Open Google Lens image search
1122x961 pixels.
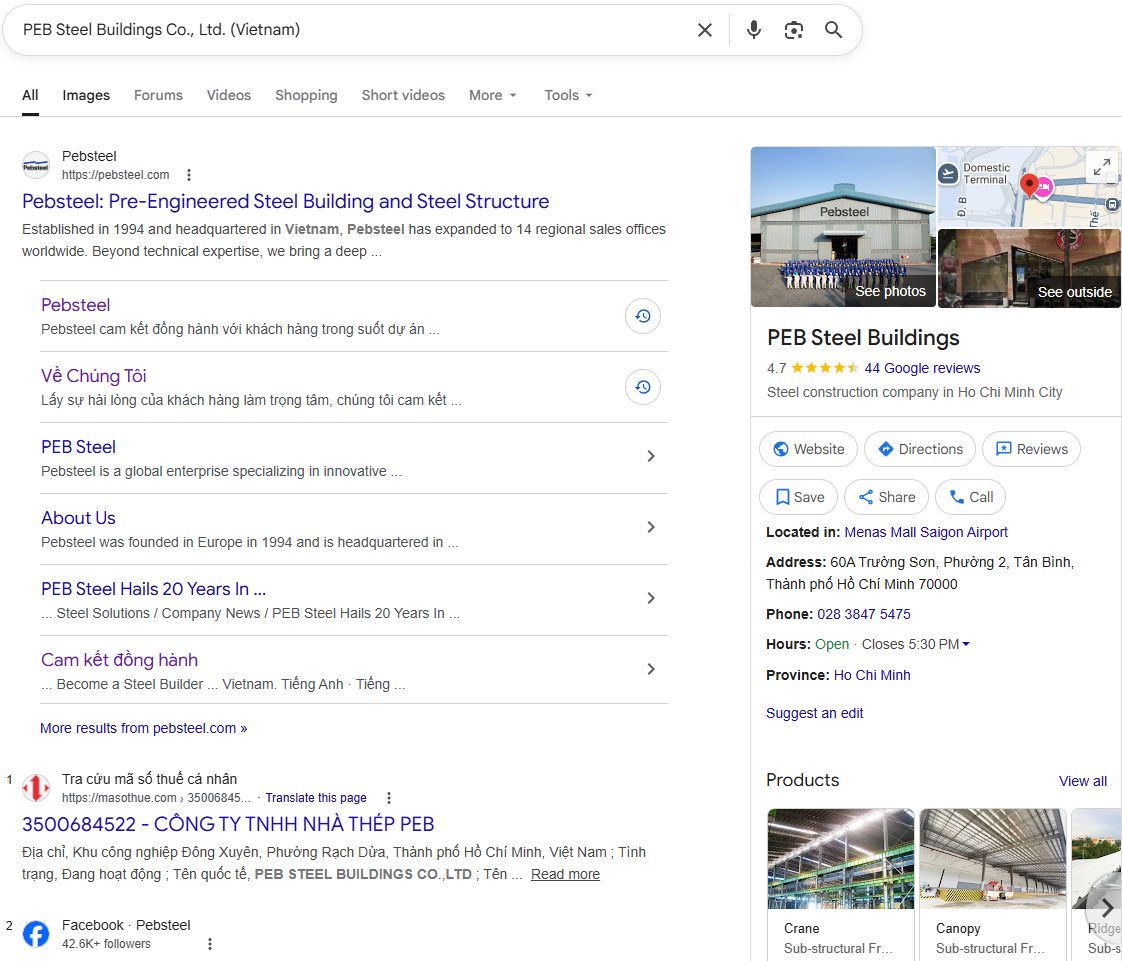pyautogui.click(x=794, y=30)
